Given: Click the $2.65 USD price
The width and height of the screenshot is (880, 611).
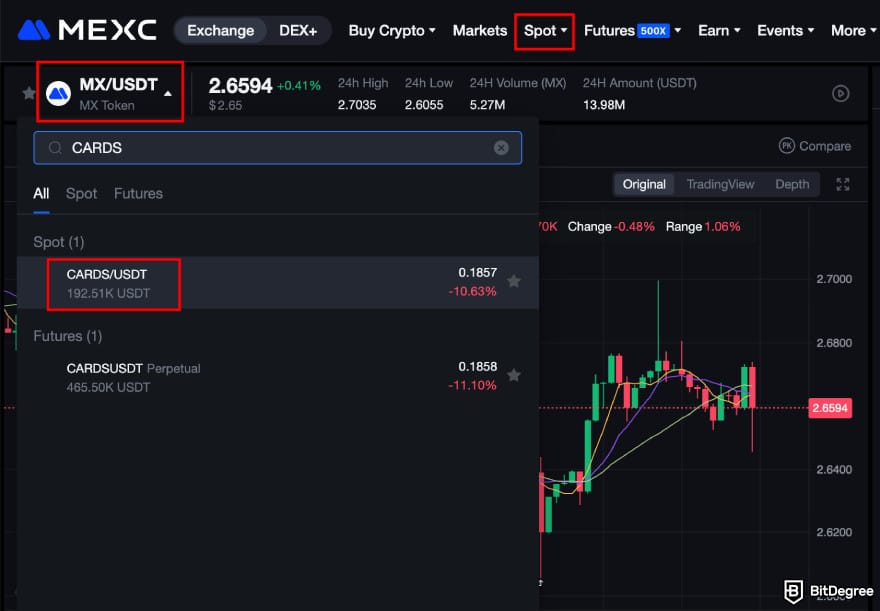Looking at the screenshot, I should (x=225, y=105).
